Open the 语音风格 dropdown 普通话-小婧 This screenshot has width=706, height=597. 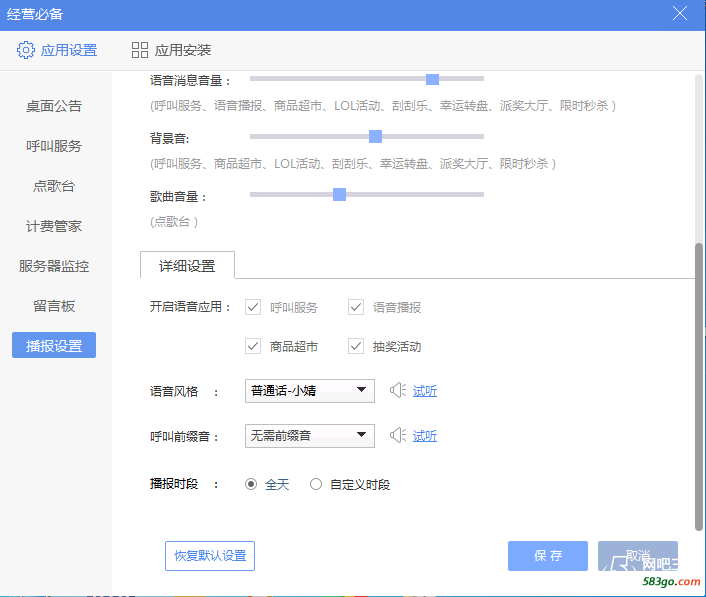(x=309, y=390)
